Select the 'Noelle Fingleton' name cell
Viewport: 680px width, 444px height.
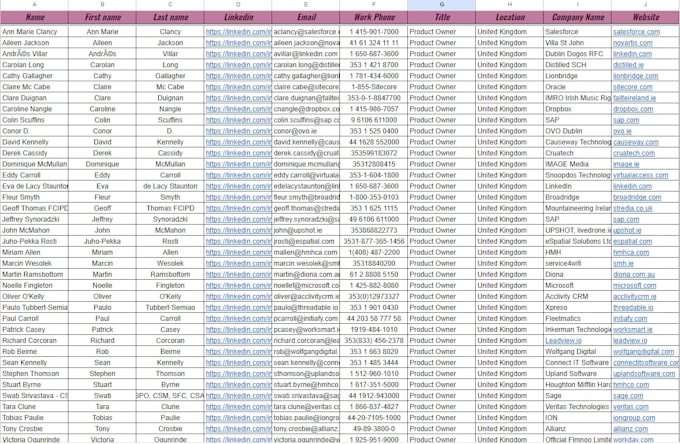[34, 285]
